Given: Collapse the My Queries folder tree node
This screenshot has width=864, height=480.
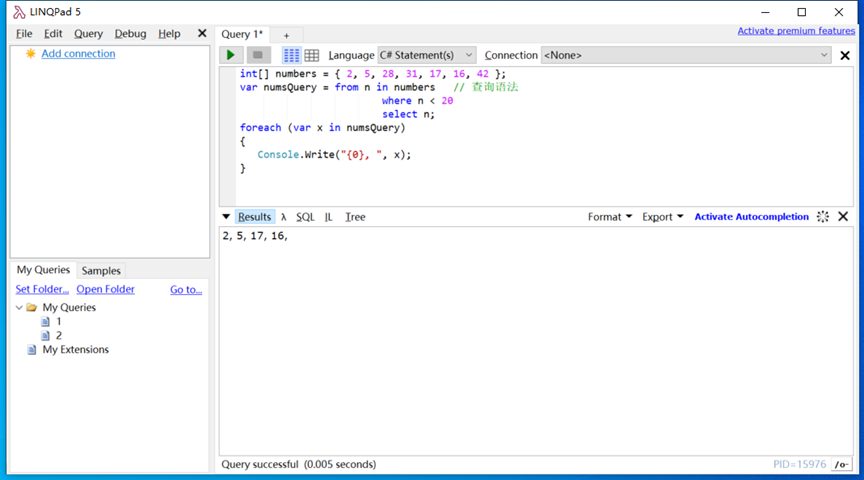Looking at the screenshot, I should click(x=19, y=308).
